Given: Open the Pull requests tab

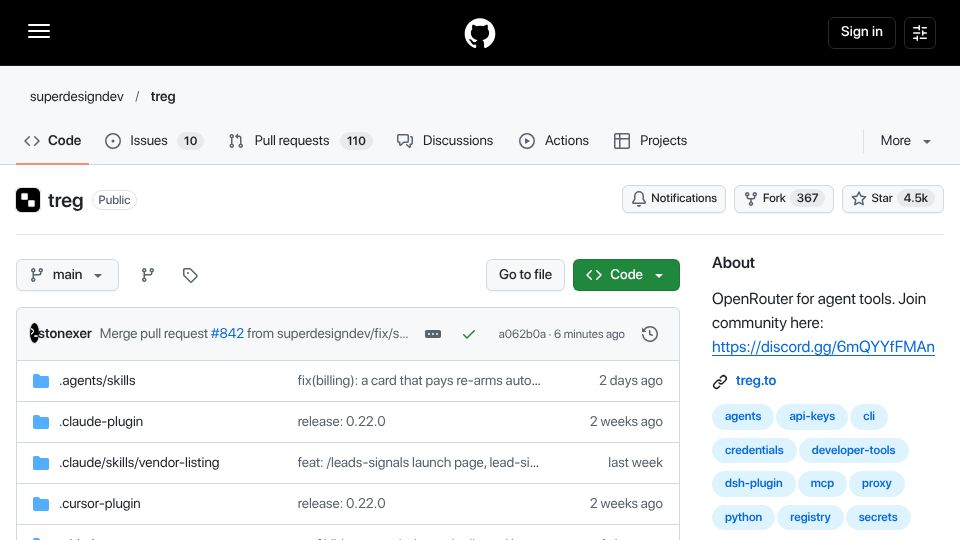Looking at the screenshot, I should point(300,141).
